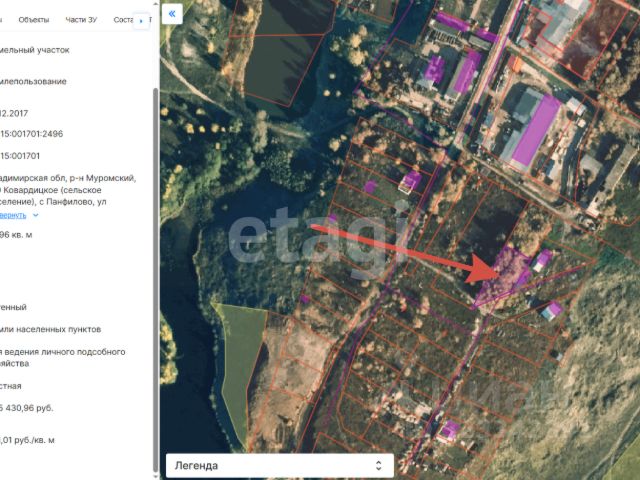
Task: Click the info panel vertical scrollbar
Action: pos(156,278)
